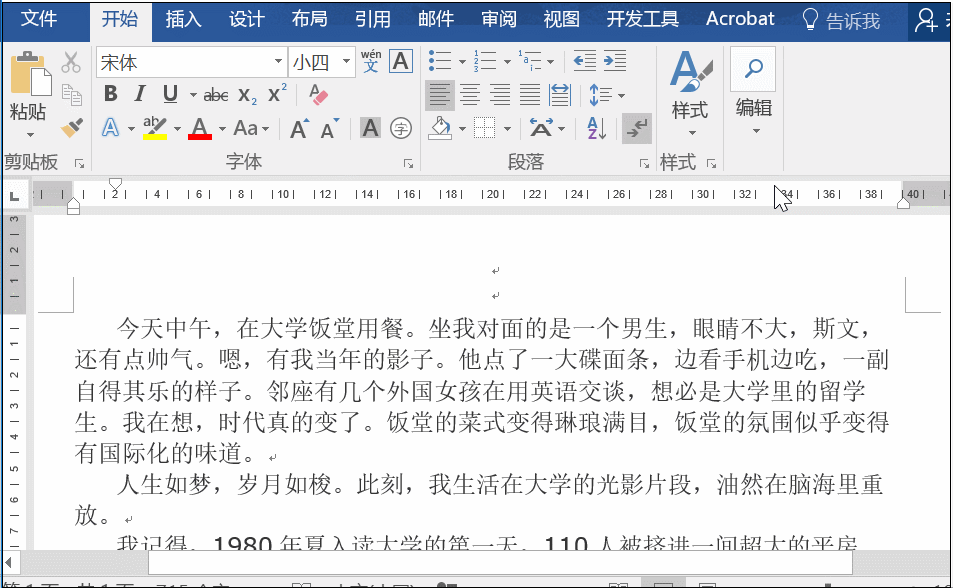Screen dimensions: 953x588
Task: Decrease font size with shrink font icon
Action: pyautogui.click(x=330, y=128)
